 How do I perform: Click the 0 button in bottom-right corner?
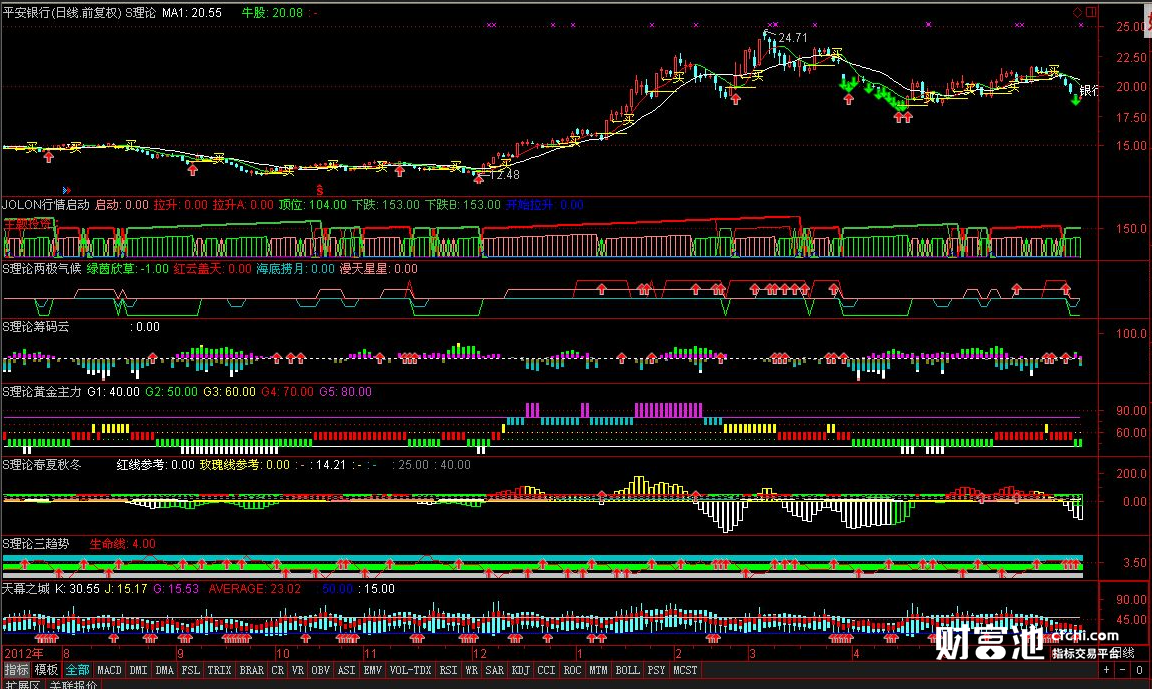click(1139, 670)
